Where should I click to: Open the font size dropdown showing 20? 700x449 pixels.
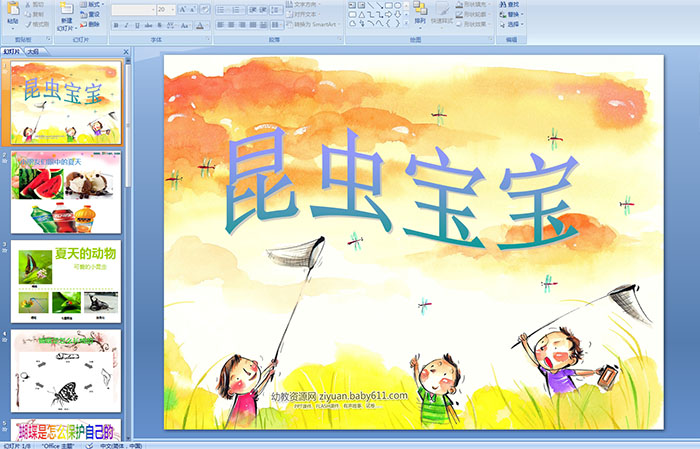172,9
